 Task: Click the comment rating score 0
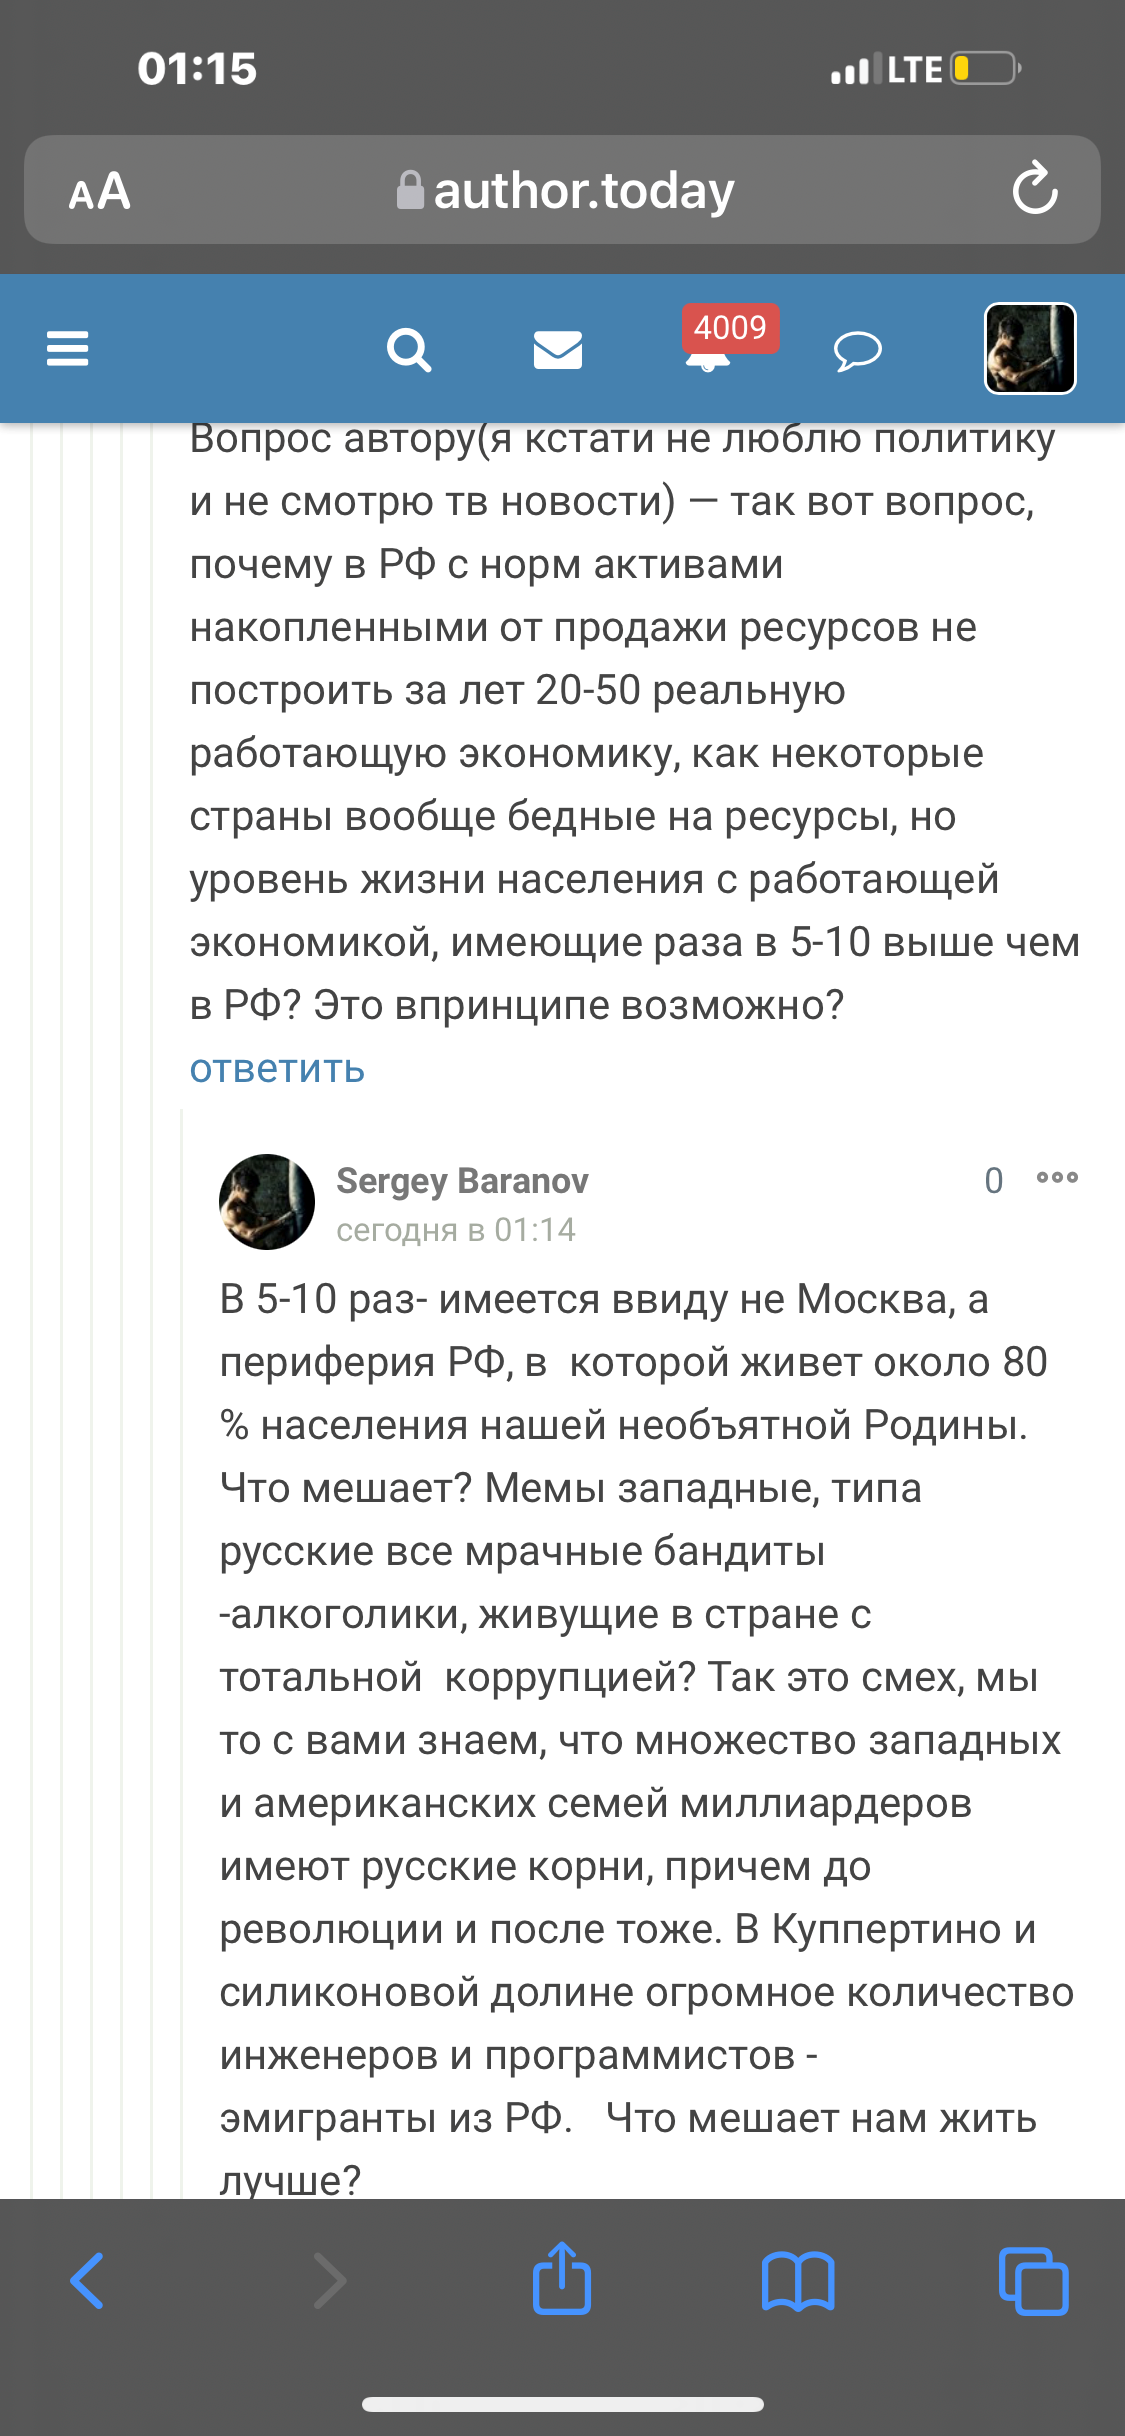(x=993, y=1181)
